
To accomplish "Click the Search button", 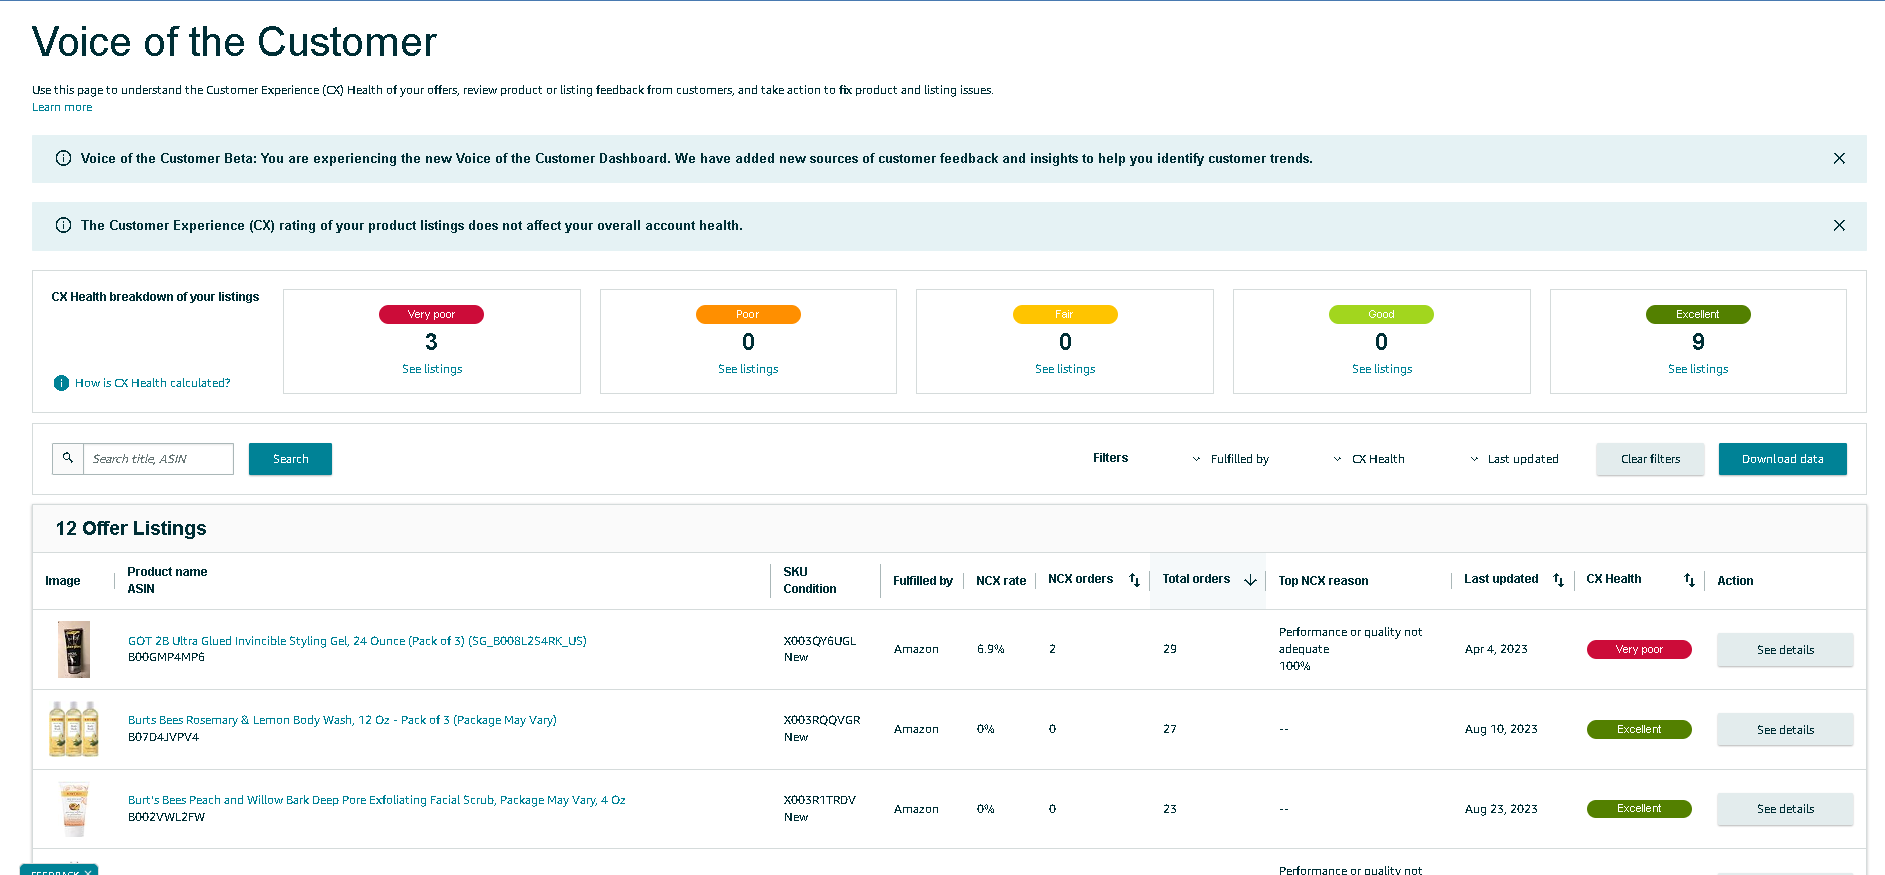I will tap(290, 459).
